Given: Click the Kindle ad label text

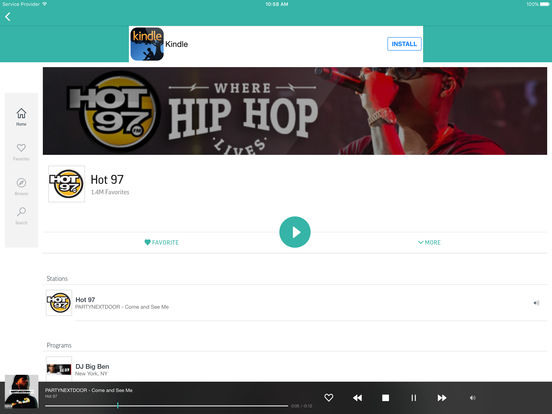Looking at the screenshot, I should click(176, 44).
